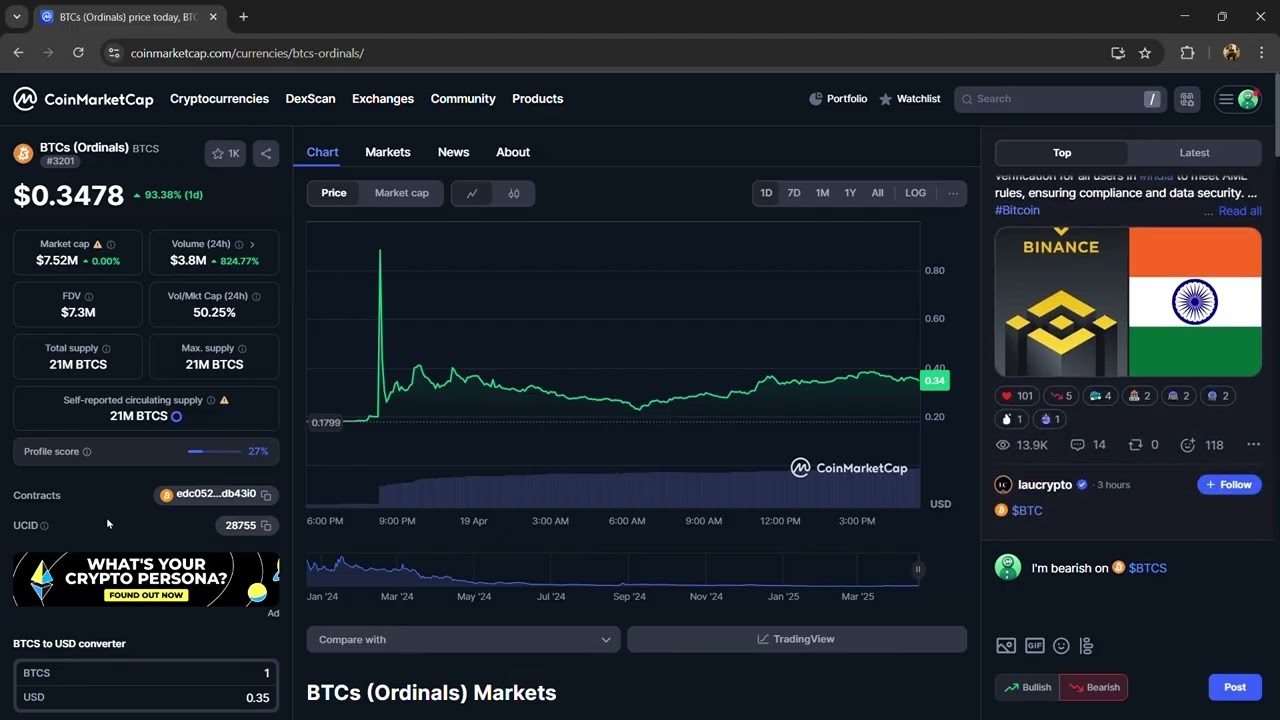The image size is (1280, 720).
Task: Expand Volume (24h) chevron
Action: point(252,244)
